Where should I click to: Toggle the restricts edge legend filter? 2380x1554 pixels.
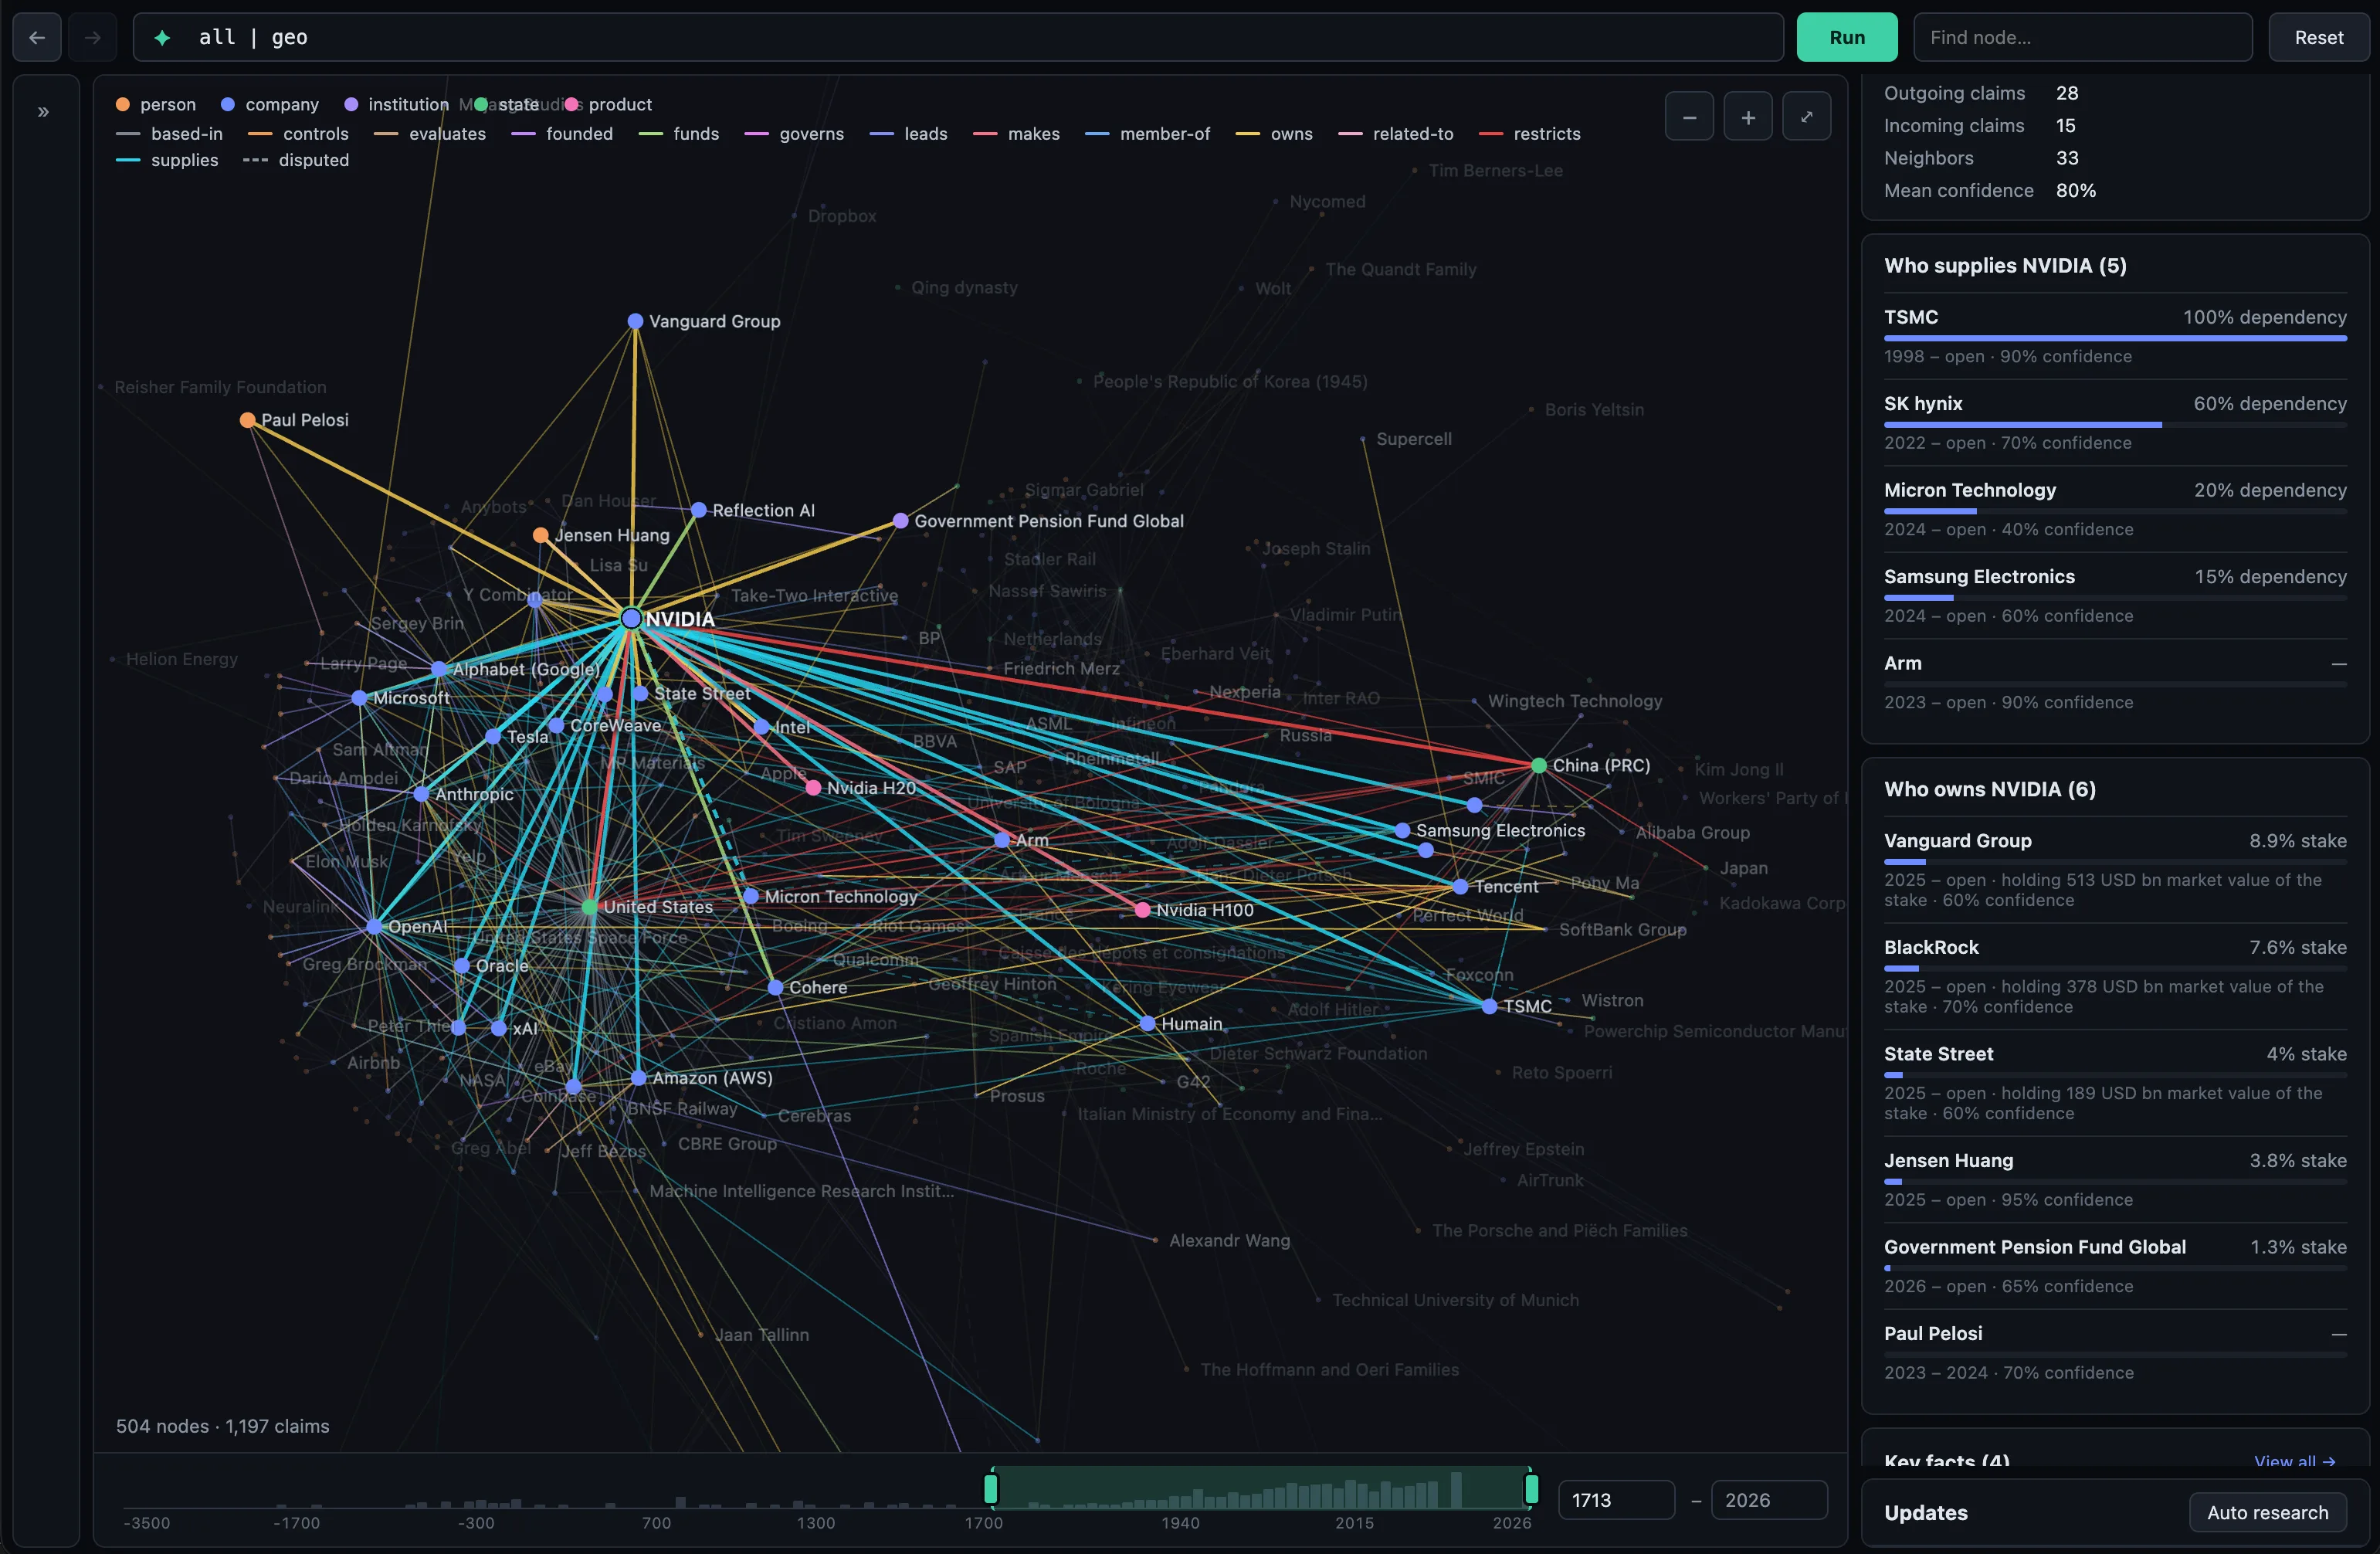point(1529,134)
